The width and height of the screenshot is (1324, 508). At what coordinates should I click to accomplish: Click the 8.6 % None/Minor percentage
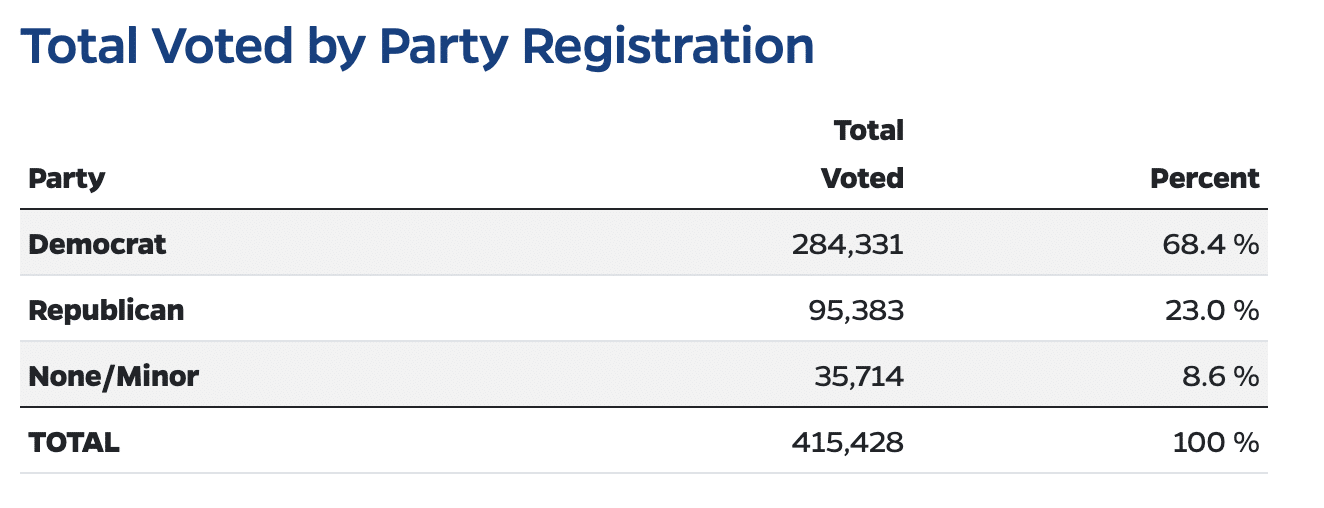tap(1216, 376)
